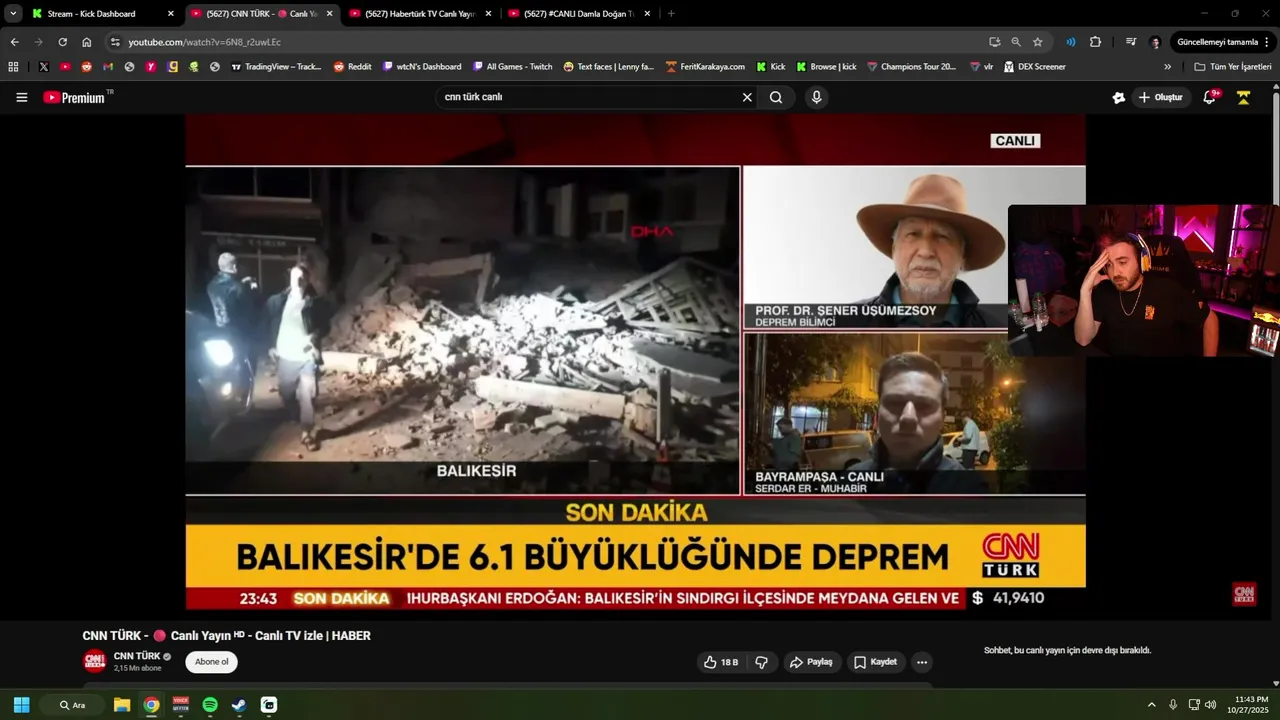The height and width of the screenshot is (720, 1280).
Task: Open Chrome menu three dots
Action: point(1267,42)
